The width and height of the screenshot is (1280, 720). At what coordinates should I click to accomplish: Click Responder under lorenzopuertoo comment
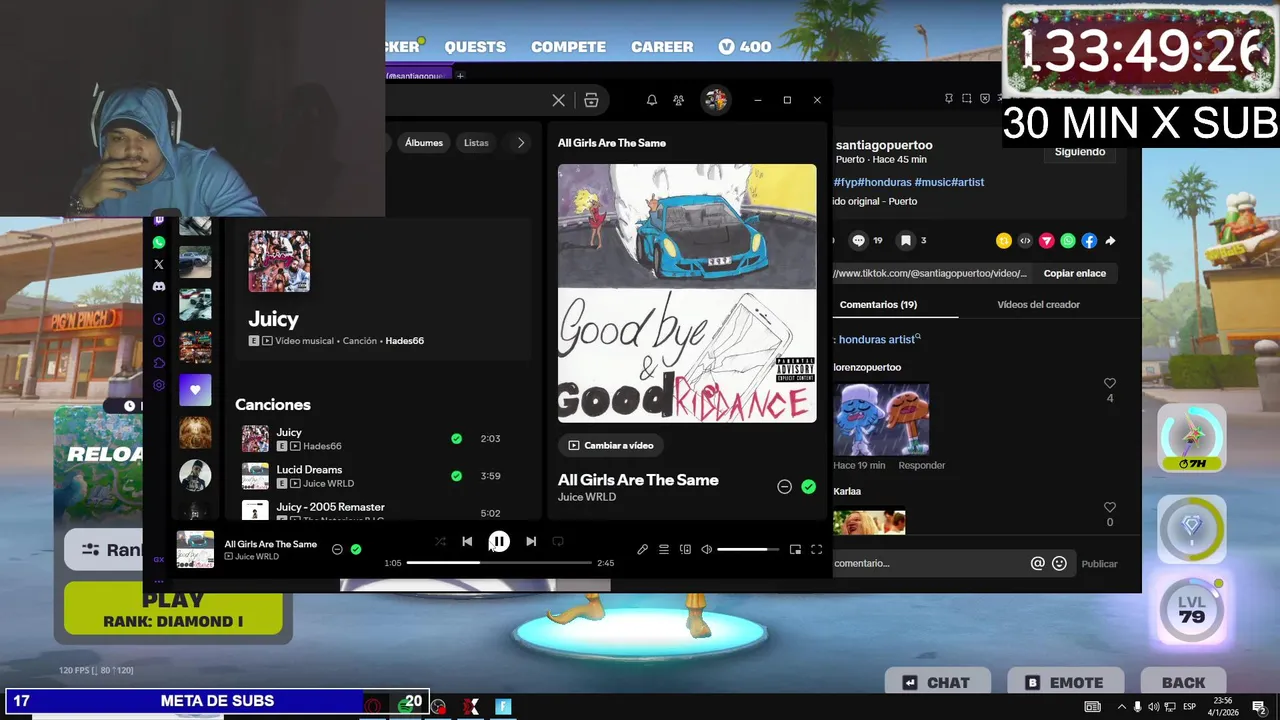pos(921,465)
